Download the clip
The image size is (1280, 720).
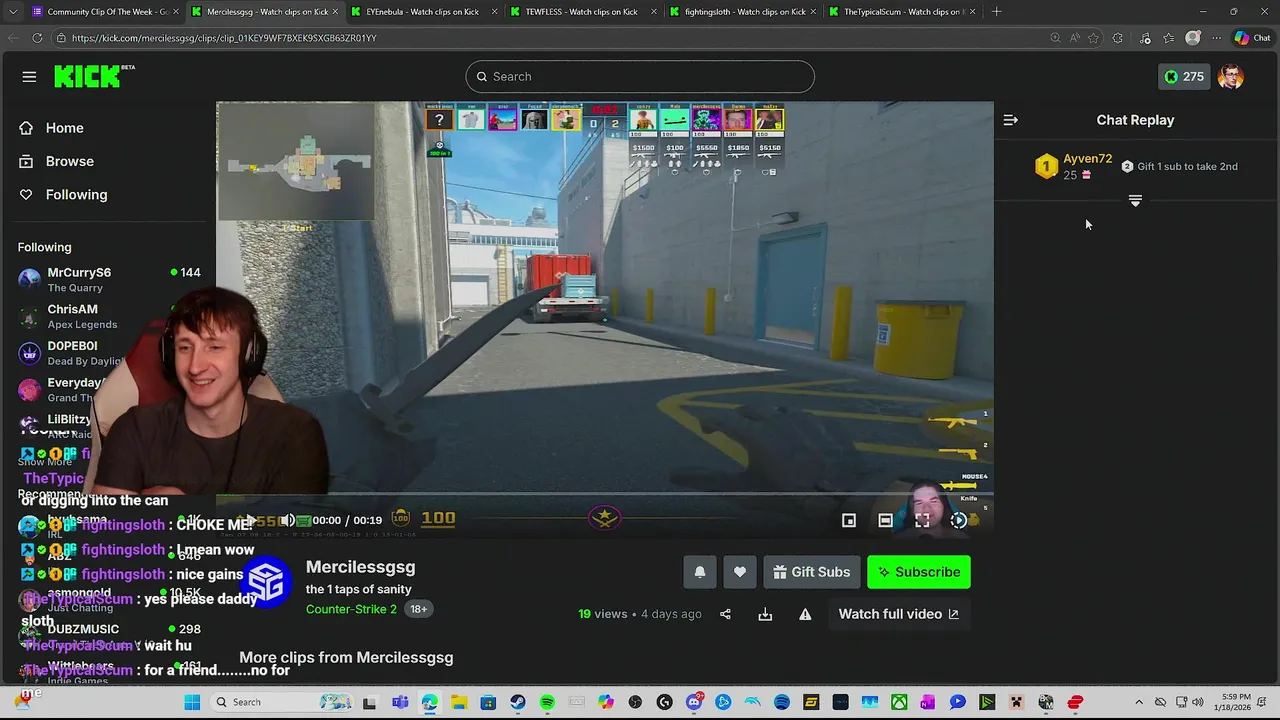pyautogui.click(x=765, y=614)
